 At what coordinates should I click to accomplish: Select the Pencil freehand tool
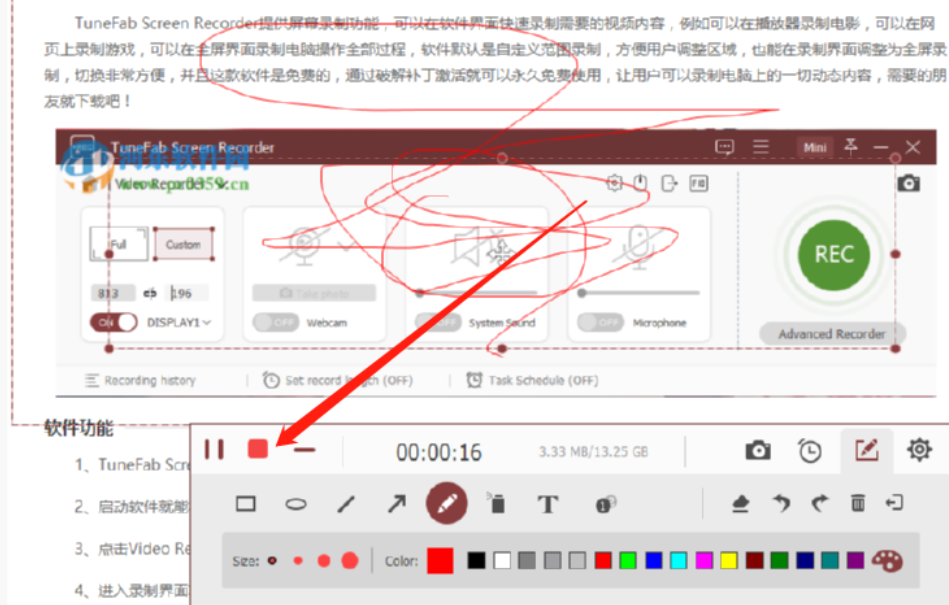tap(447, 503)
